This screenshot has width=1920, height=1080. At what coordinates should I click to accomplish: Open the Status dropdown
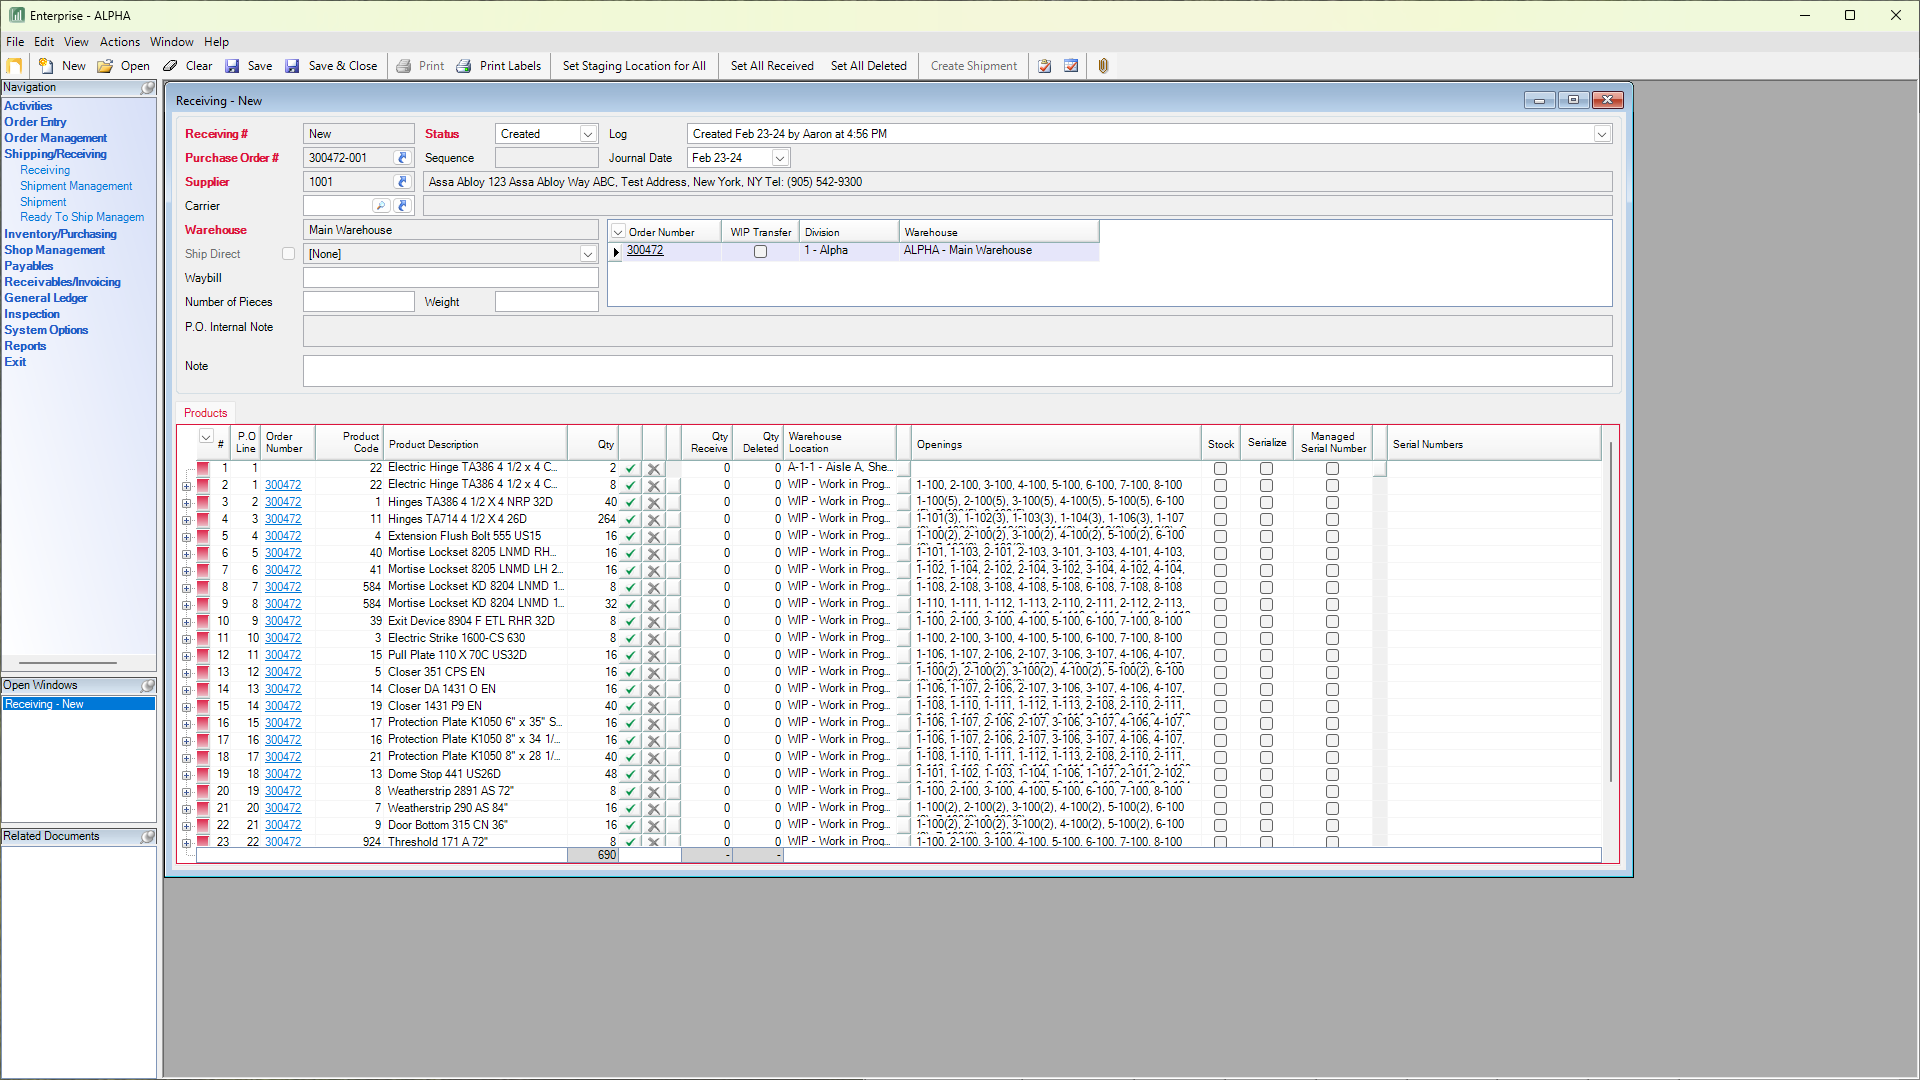[588, 134]
